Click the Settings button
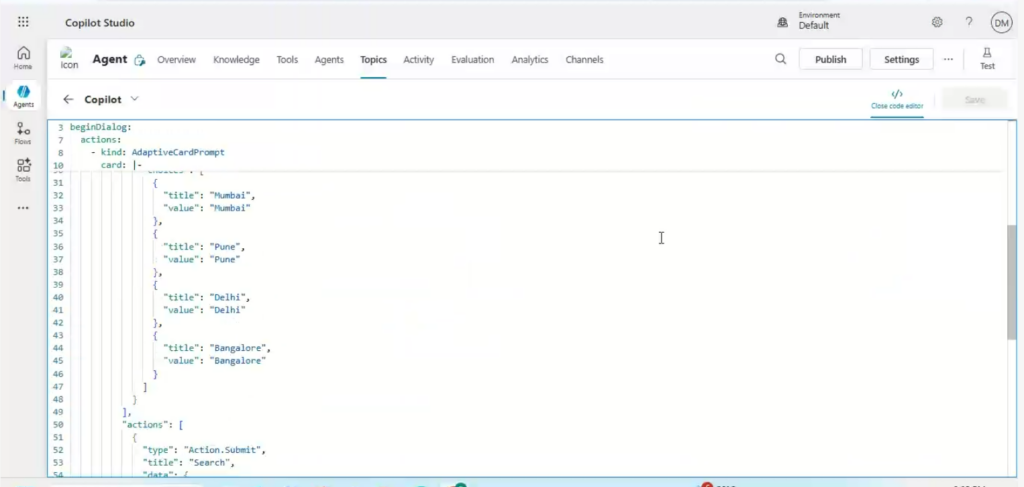Screen dimensions: 1024x487 click(901, 59)
